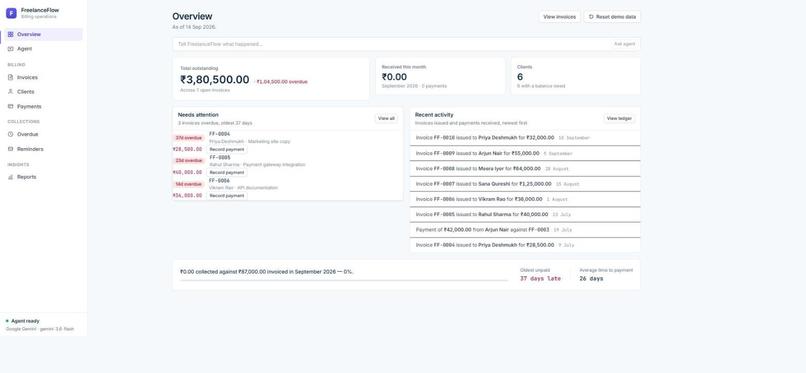Viewport: 806px width, 373px height.
Task: Open View ledger in Recent activity
Action: point(619,119)
